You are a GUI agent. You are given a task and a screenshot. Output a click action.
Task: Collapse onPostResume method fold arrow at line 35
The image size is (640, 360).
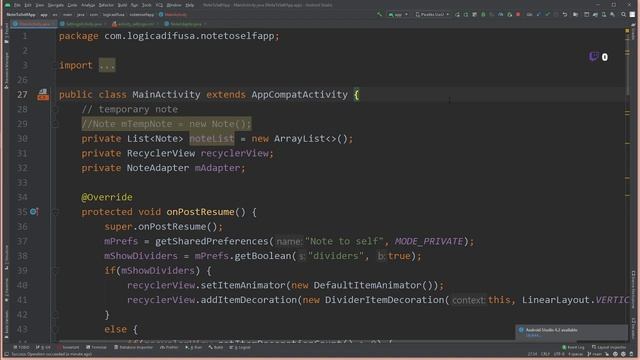click(x=55, y=212)
